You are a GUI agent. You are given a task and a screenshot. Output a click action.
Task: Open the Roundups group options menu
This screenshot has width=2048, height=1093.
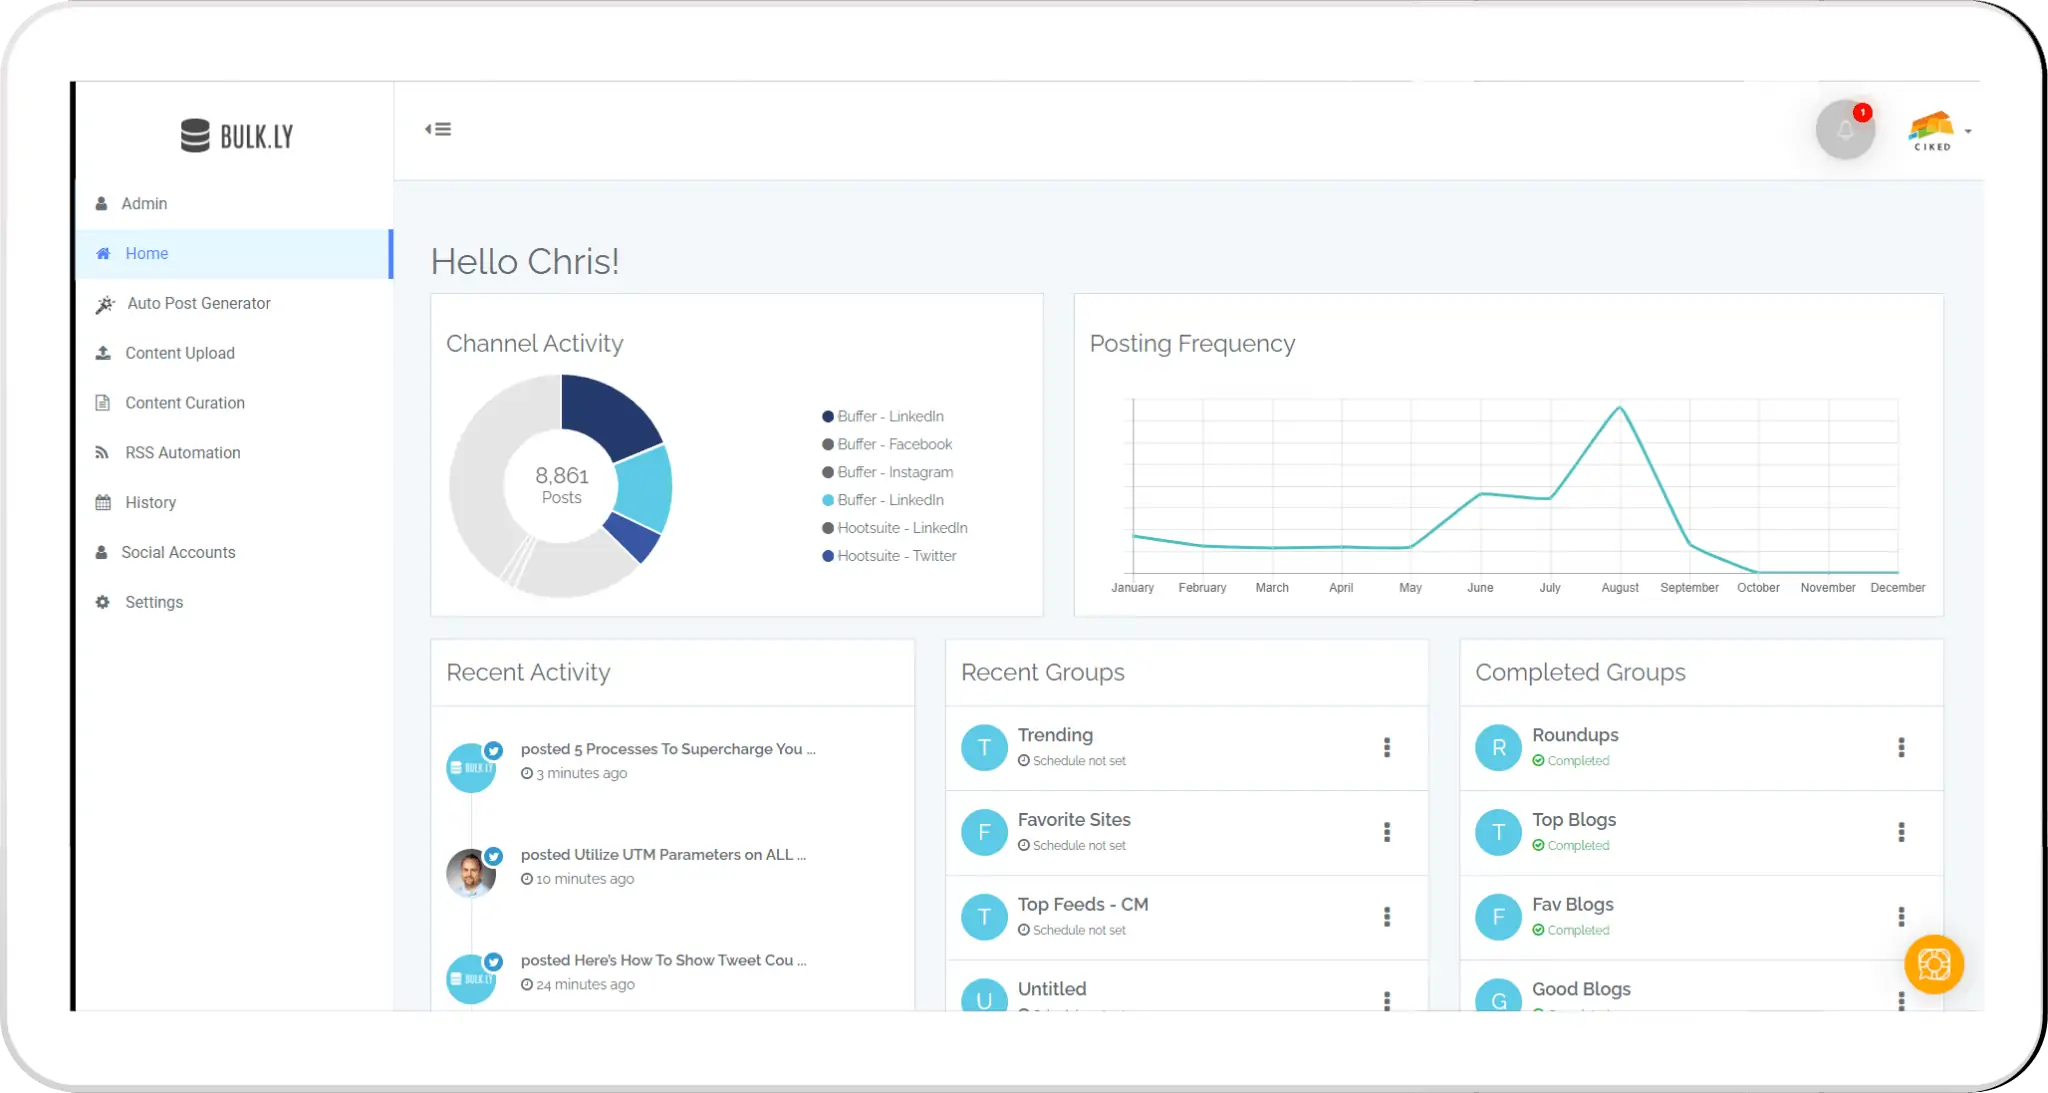(1900, 747)
